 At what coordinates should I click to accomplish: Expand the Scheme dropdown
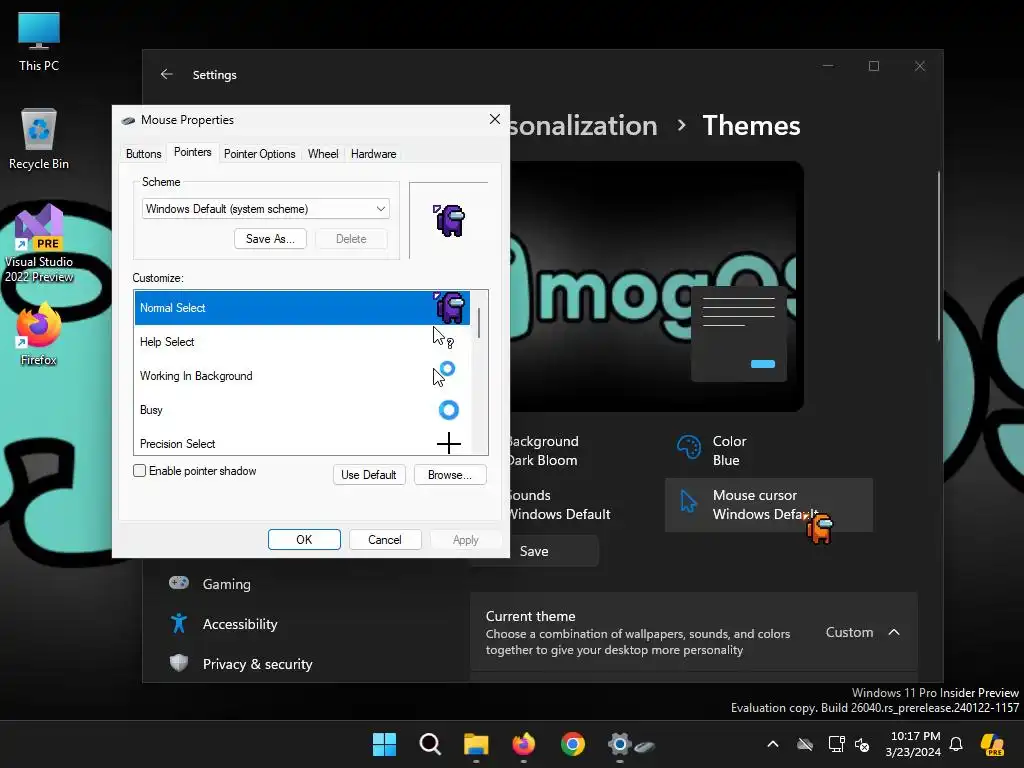pos(265,209)
